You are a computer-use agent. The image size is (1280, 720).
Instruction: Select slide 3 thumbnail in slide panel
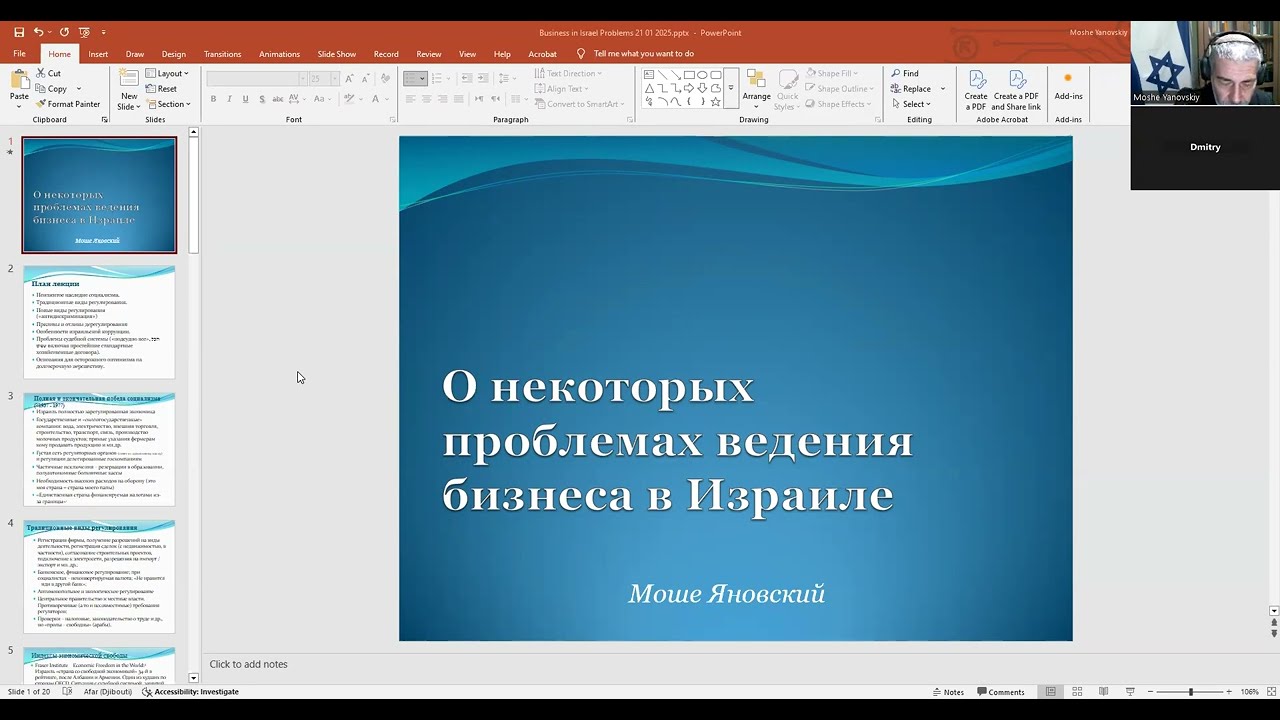pyautogui.click(x=99, y=449)
